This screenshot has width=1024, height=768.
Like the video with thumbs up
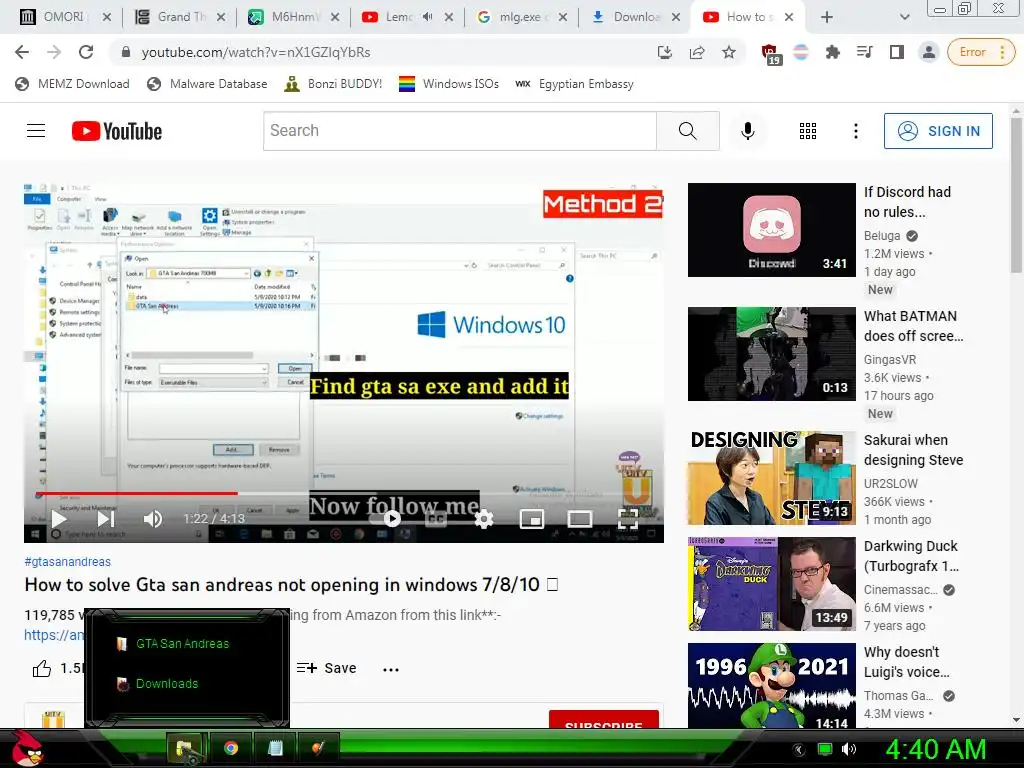(42, 668)
